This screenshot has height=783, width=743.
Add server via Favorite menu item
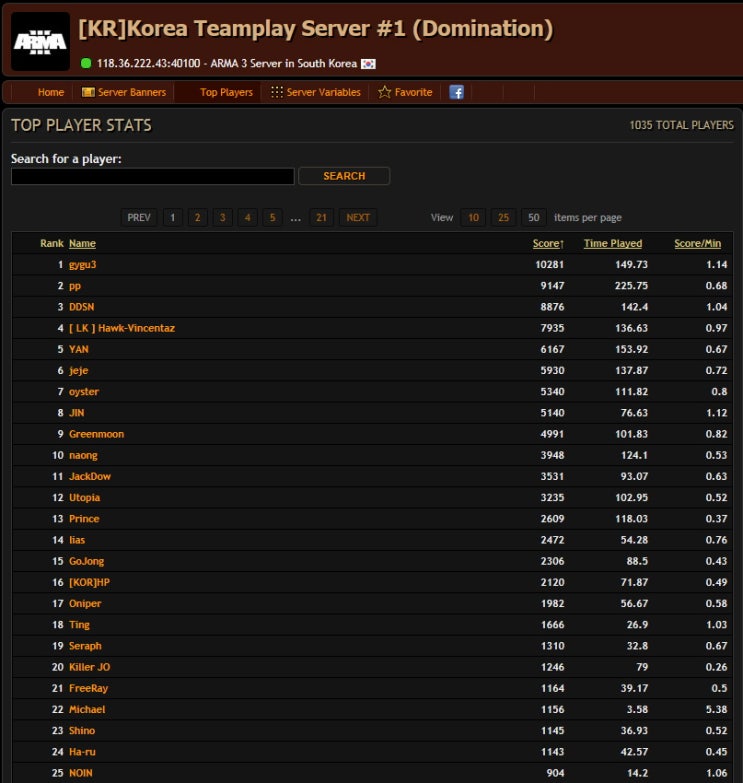[413, 92]
